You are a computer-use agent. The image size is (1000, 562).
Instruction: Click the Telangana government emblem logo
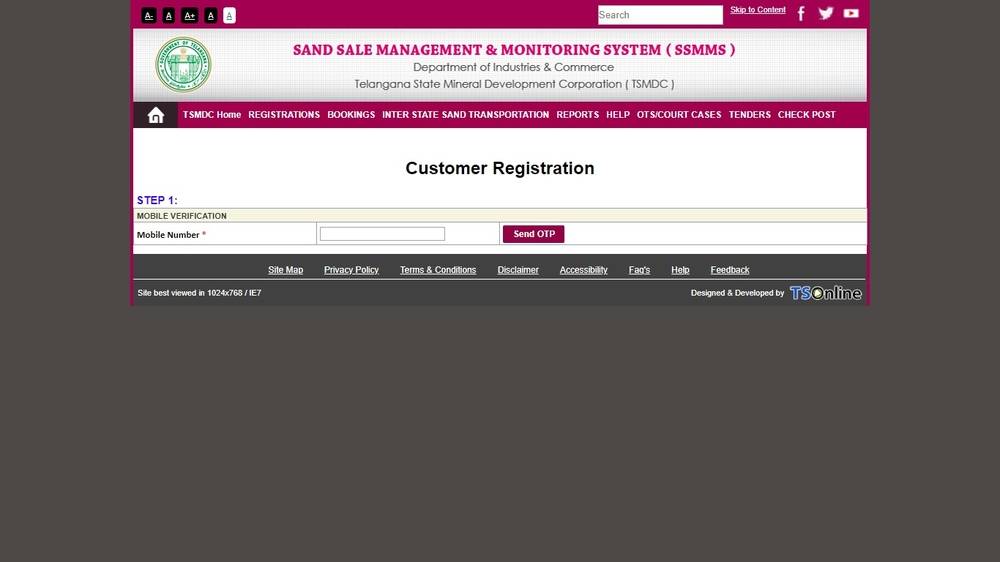pyautogui.click(x=183, y=65)
